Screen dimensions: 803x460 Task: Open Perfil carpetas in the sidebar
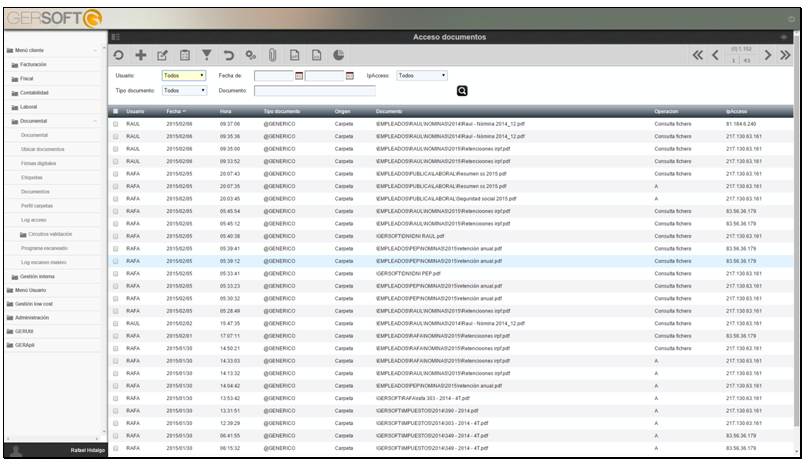37,206
